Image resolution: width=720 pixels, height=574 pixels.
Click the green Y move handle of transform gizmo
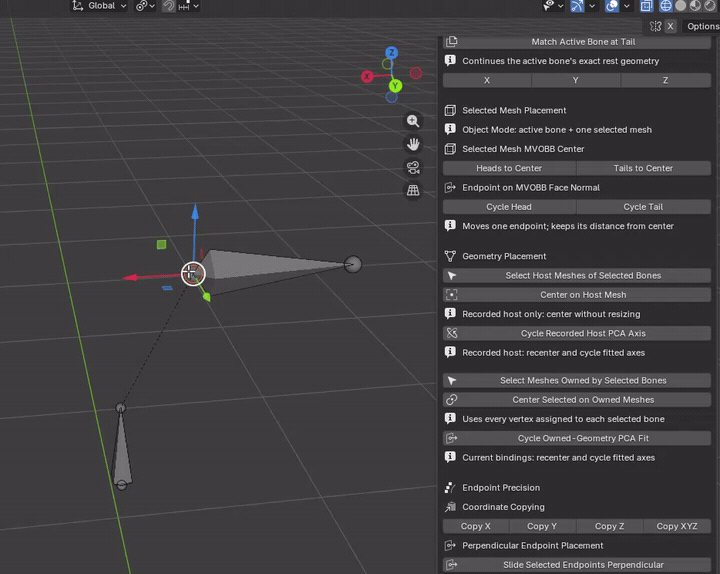click(207, 298)
